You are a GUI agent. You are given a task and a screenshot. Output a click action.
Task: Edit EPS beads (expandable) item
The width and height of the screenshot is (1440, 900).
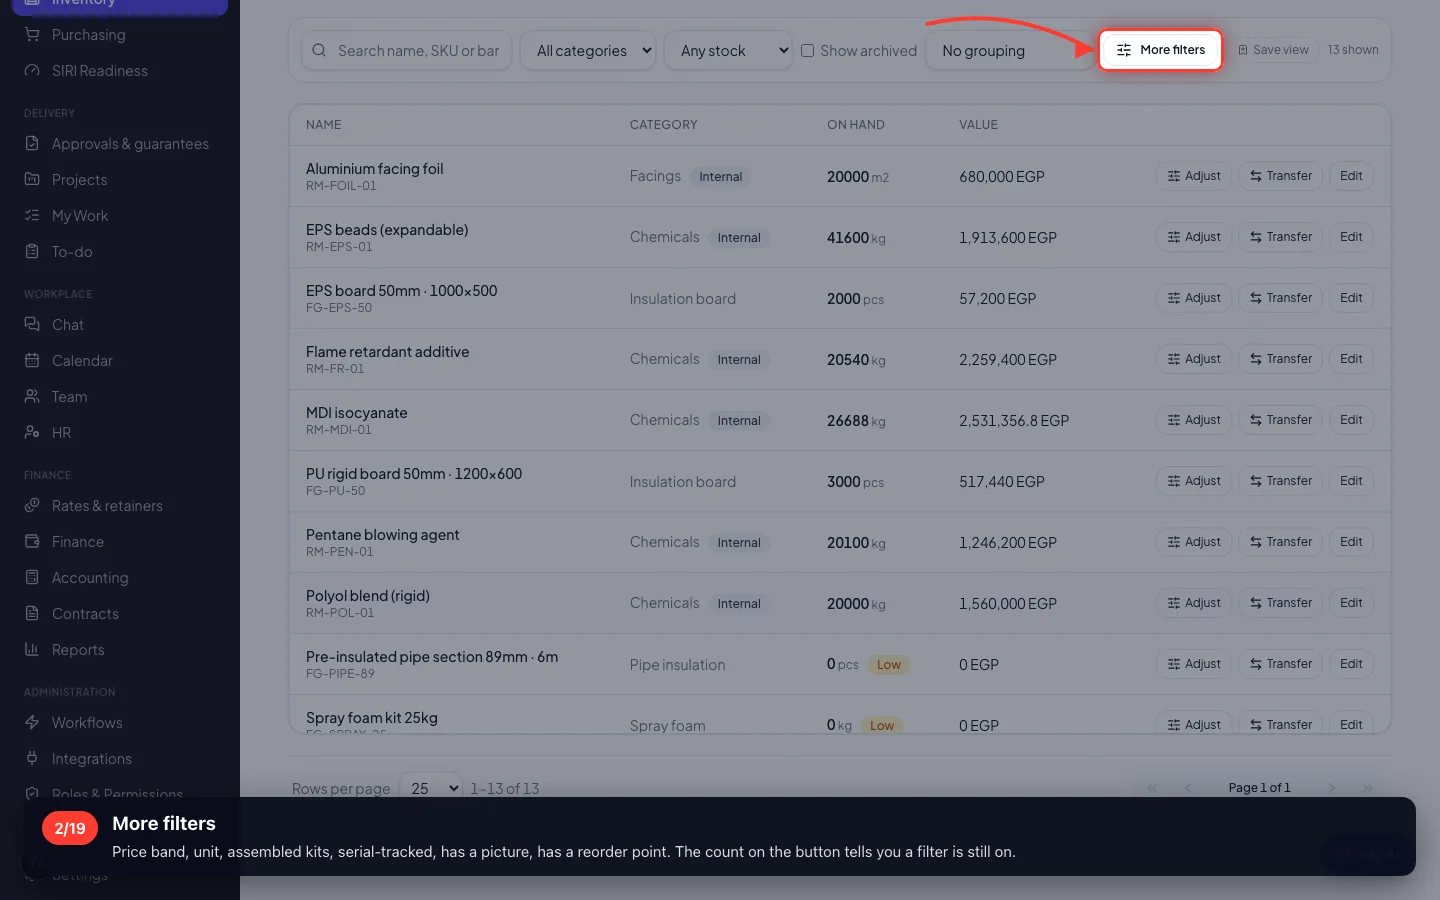[x=1351, y=237]
